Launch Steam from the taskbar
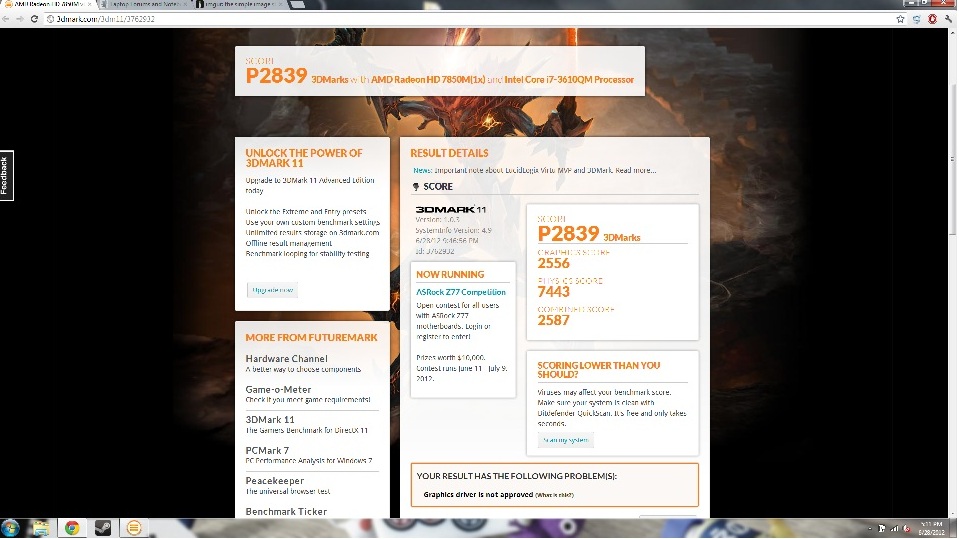 click(103, 527)
